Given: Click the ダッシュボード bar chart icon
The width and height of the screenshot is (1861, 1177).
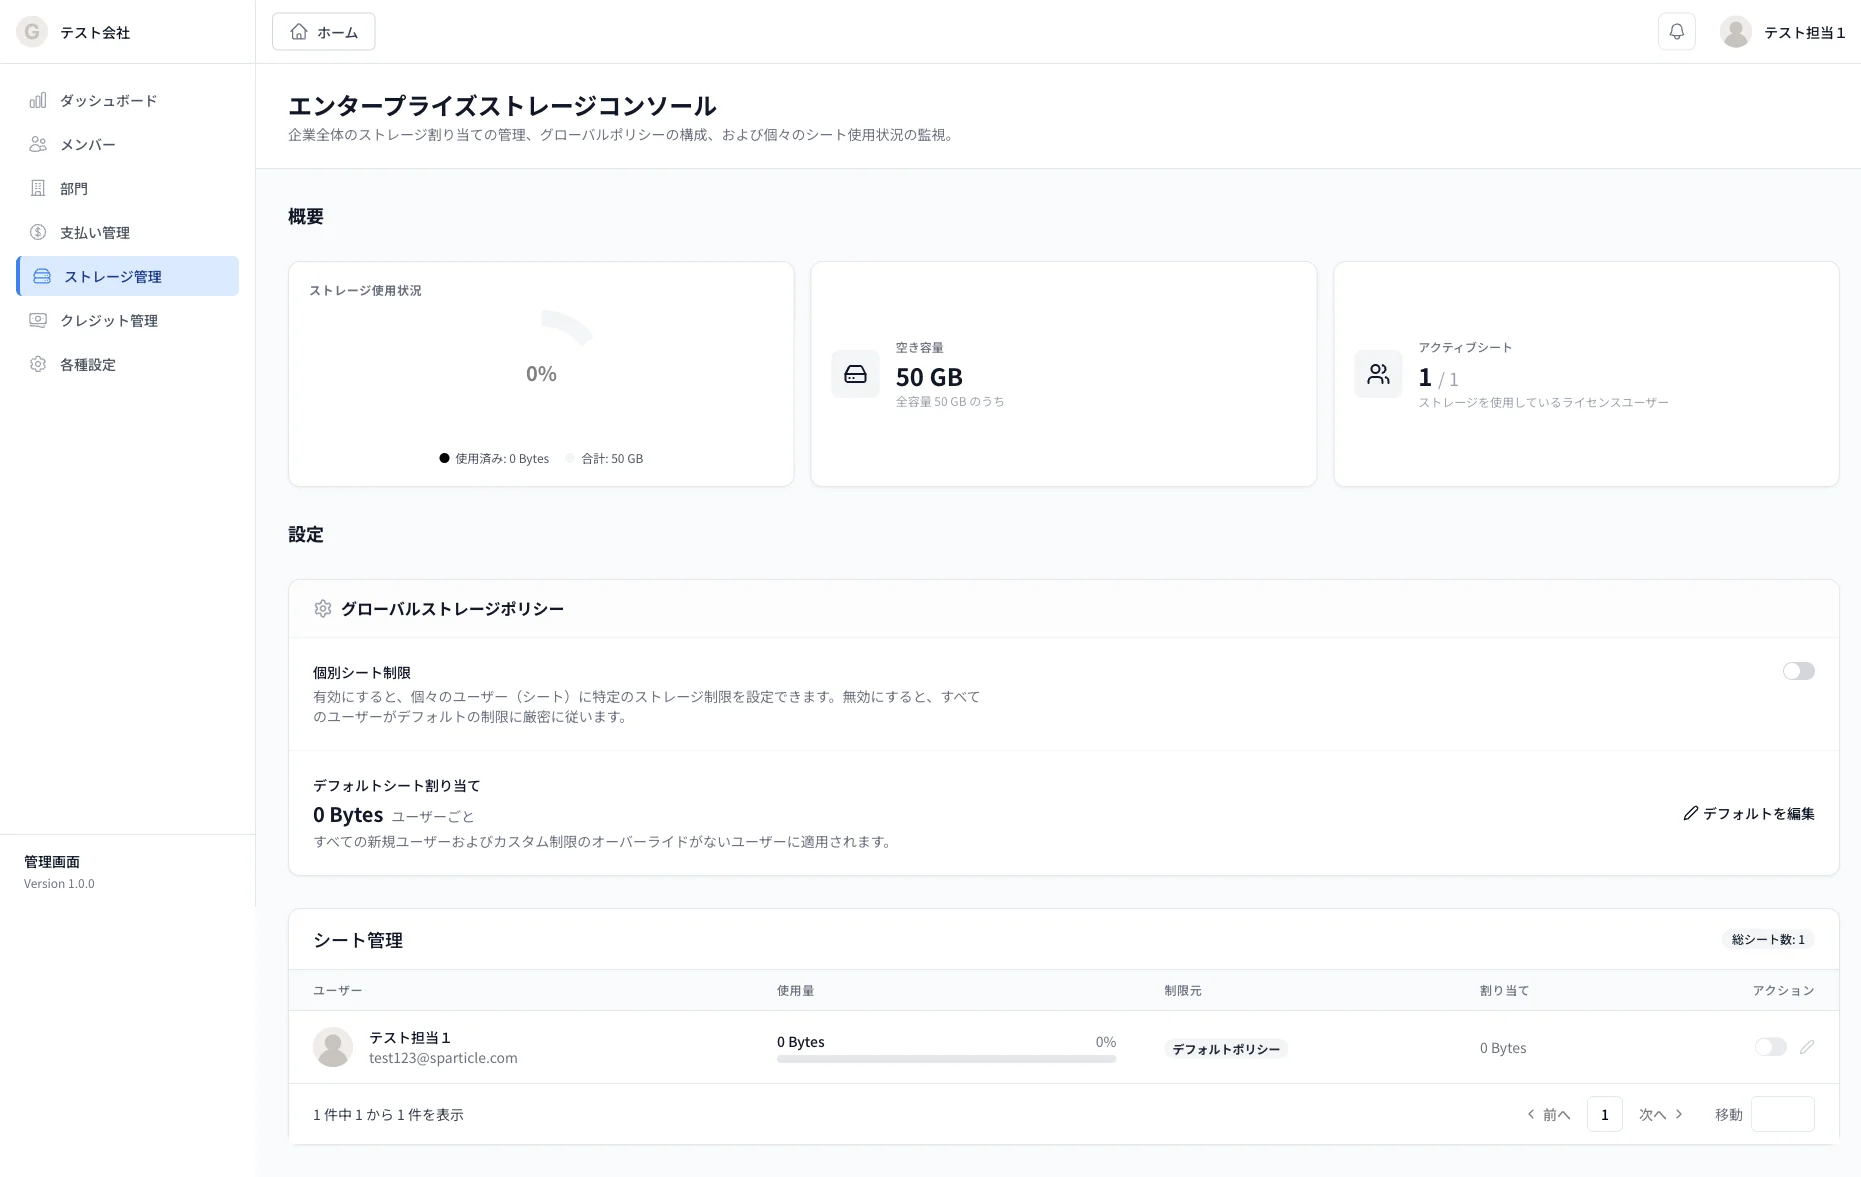Looking at the screenshot, I should click(x=38, y=100).
